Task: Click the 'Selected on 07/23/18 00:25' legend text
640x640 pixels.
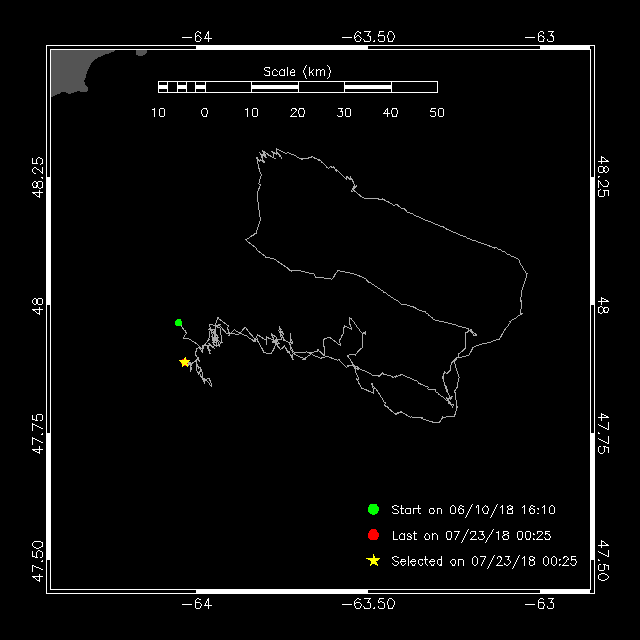Action: coord(484,561)
